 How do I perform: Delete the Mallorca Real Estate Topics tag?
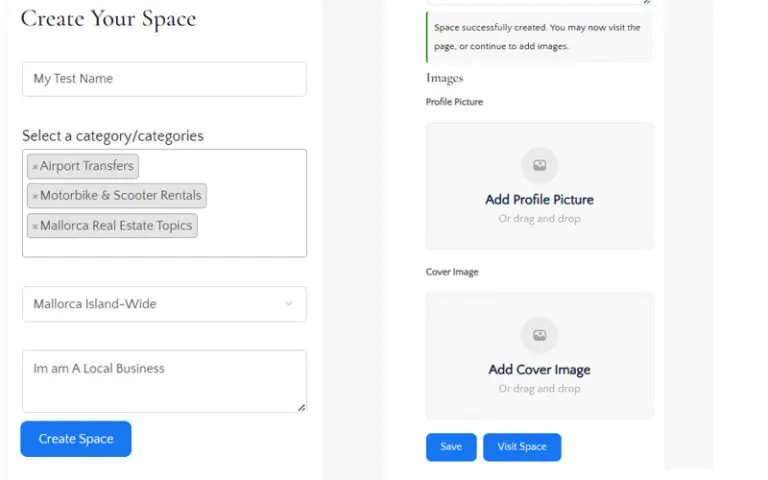click(x=35, y=227)
